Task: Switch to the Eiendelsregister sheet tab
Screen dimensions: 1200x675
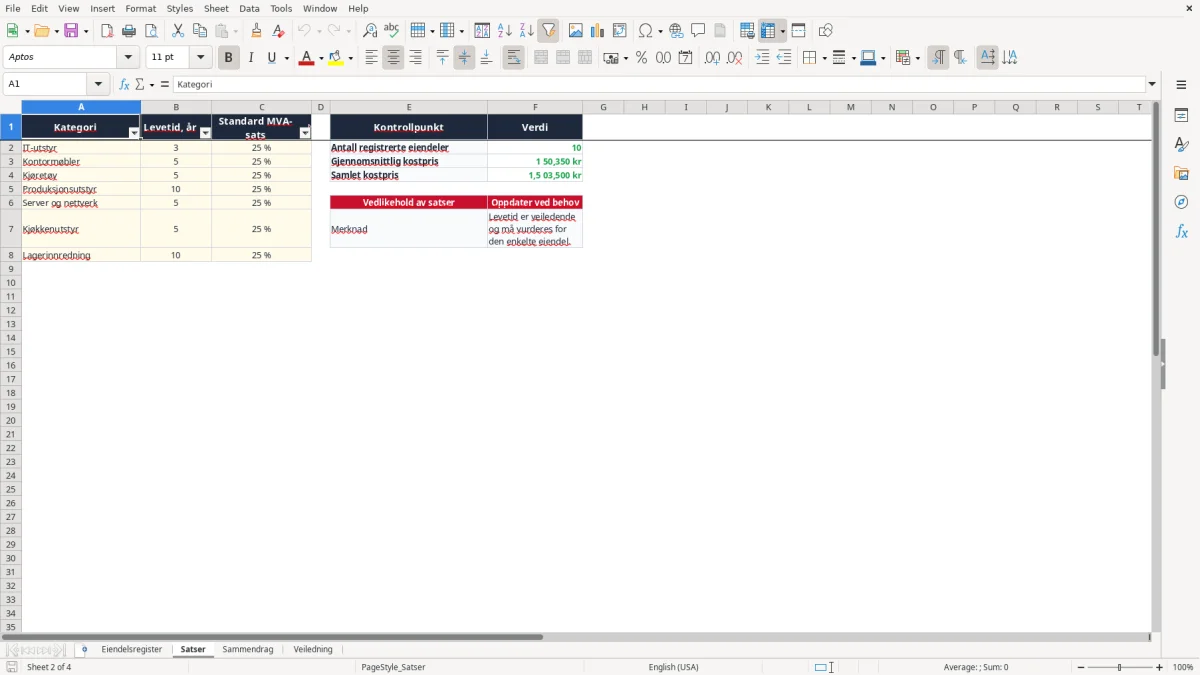Action: (131, 650)
